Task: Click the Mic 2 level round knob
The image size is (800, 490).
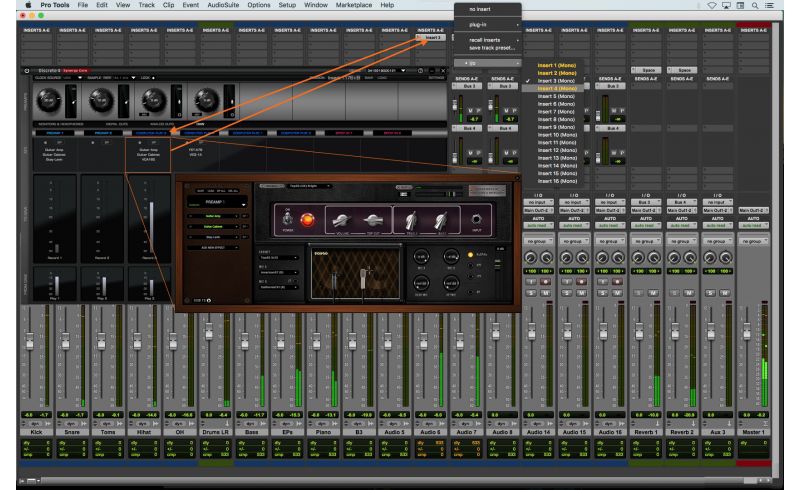Action: [x=451, y=257]
